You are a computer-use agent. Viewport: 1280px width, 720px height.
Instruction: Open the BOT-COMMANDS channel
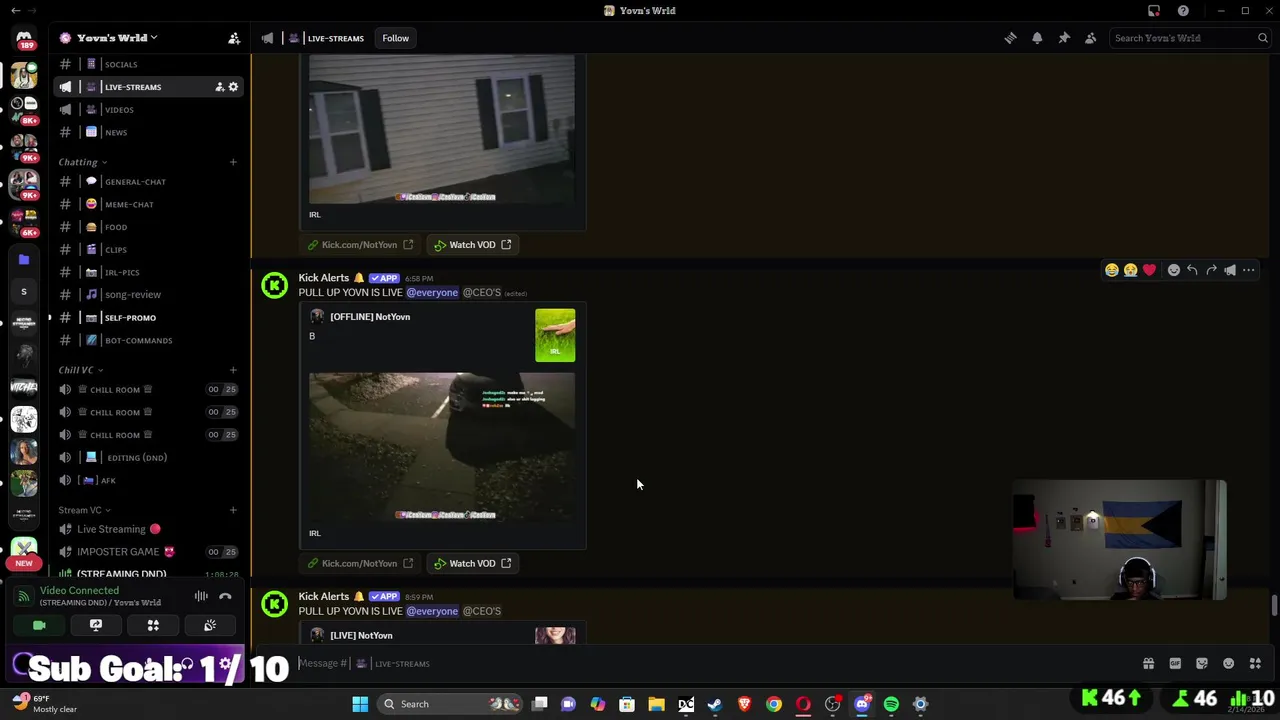point(149,340)
